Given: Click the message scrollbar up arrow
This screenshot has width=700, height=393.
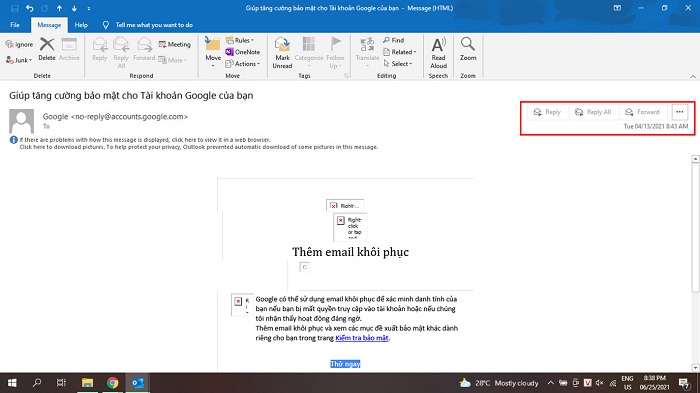Looking at the screenshot, I should point(696,159).
